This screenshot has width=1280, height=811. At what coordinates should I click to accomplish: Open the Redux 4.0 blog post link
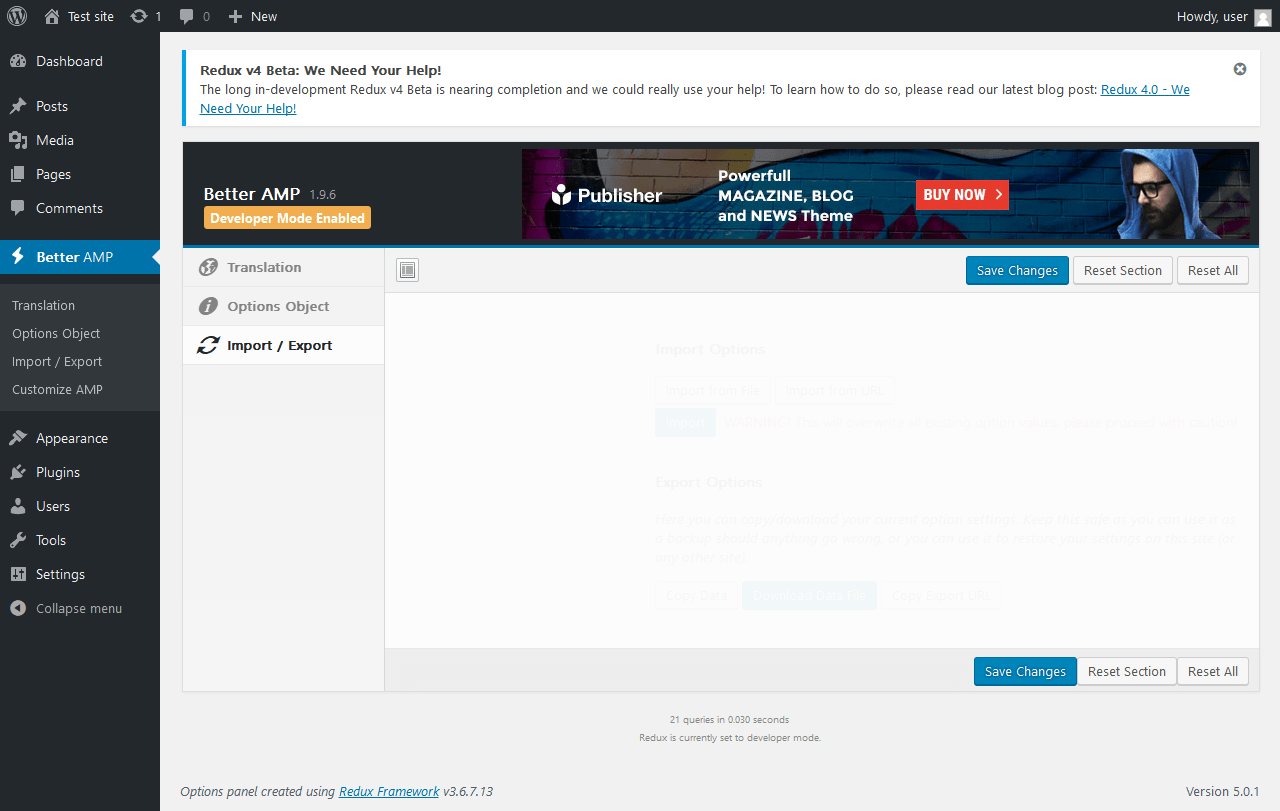tap(1145, 89)
